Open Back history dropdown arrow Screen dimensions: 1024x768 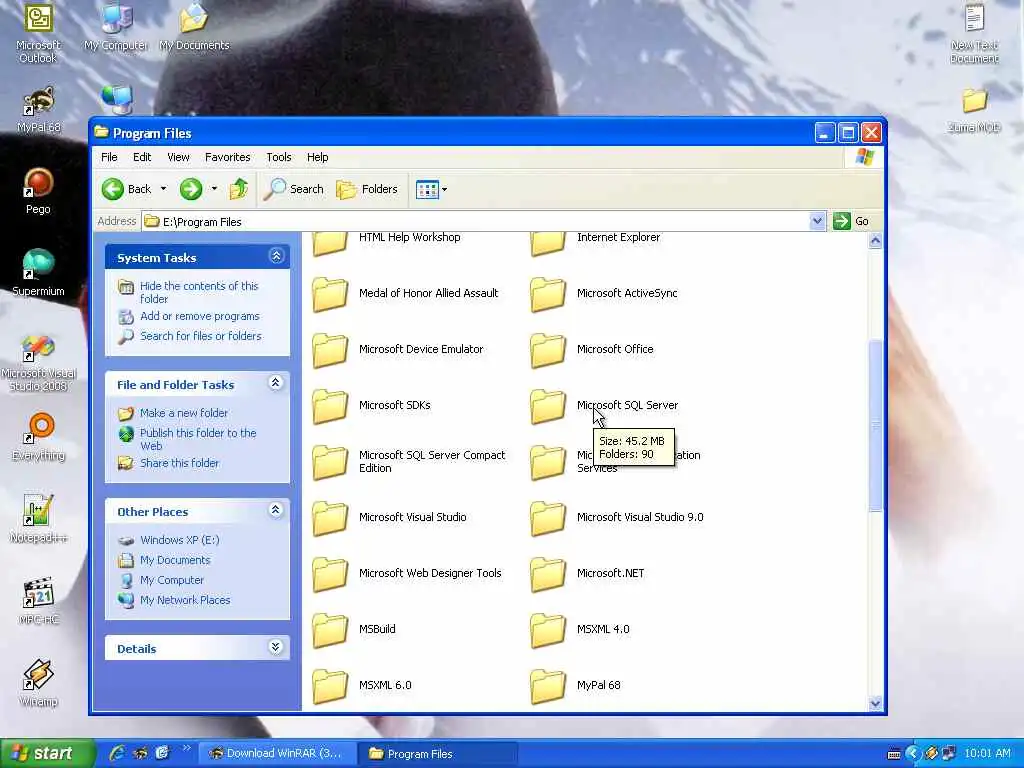click(x=163, y=189)
